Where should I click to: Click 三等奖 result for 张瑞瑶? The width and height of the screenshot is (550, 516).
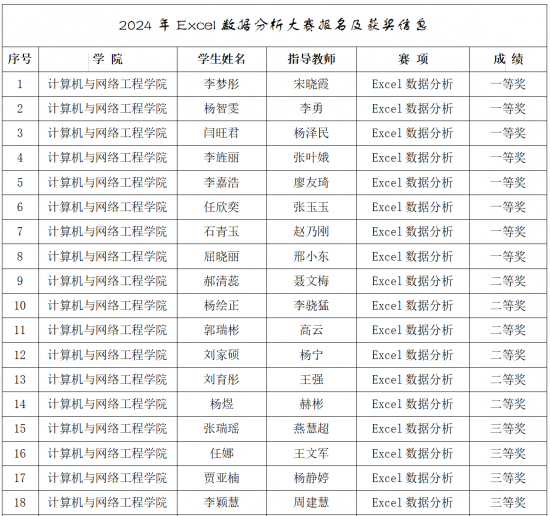[x=508, y=429]
